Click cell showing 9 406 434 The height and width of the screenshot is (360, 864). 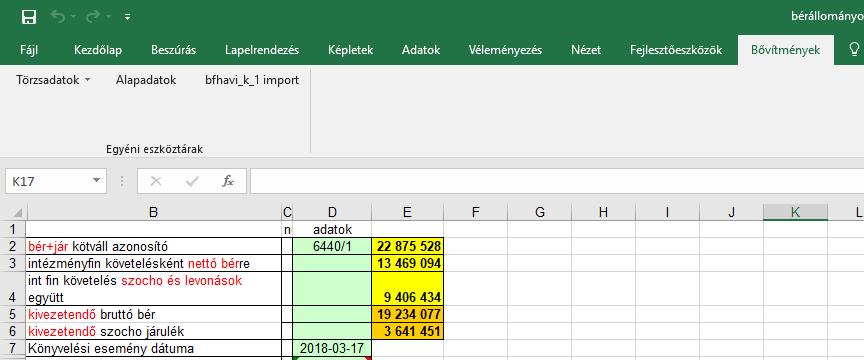click(408, 289)
